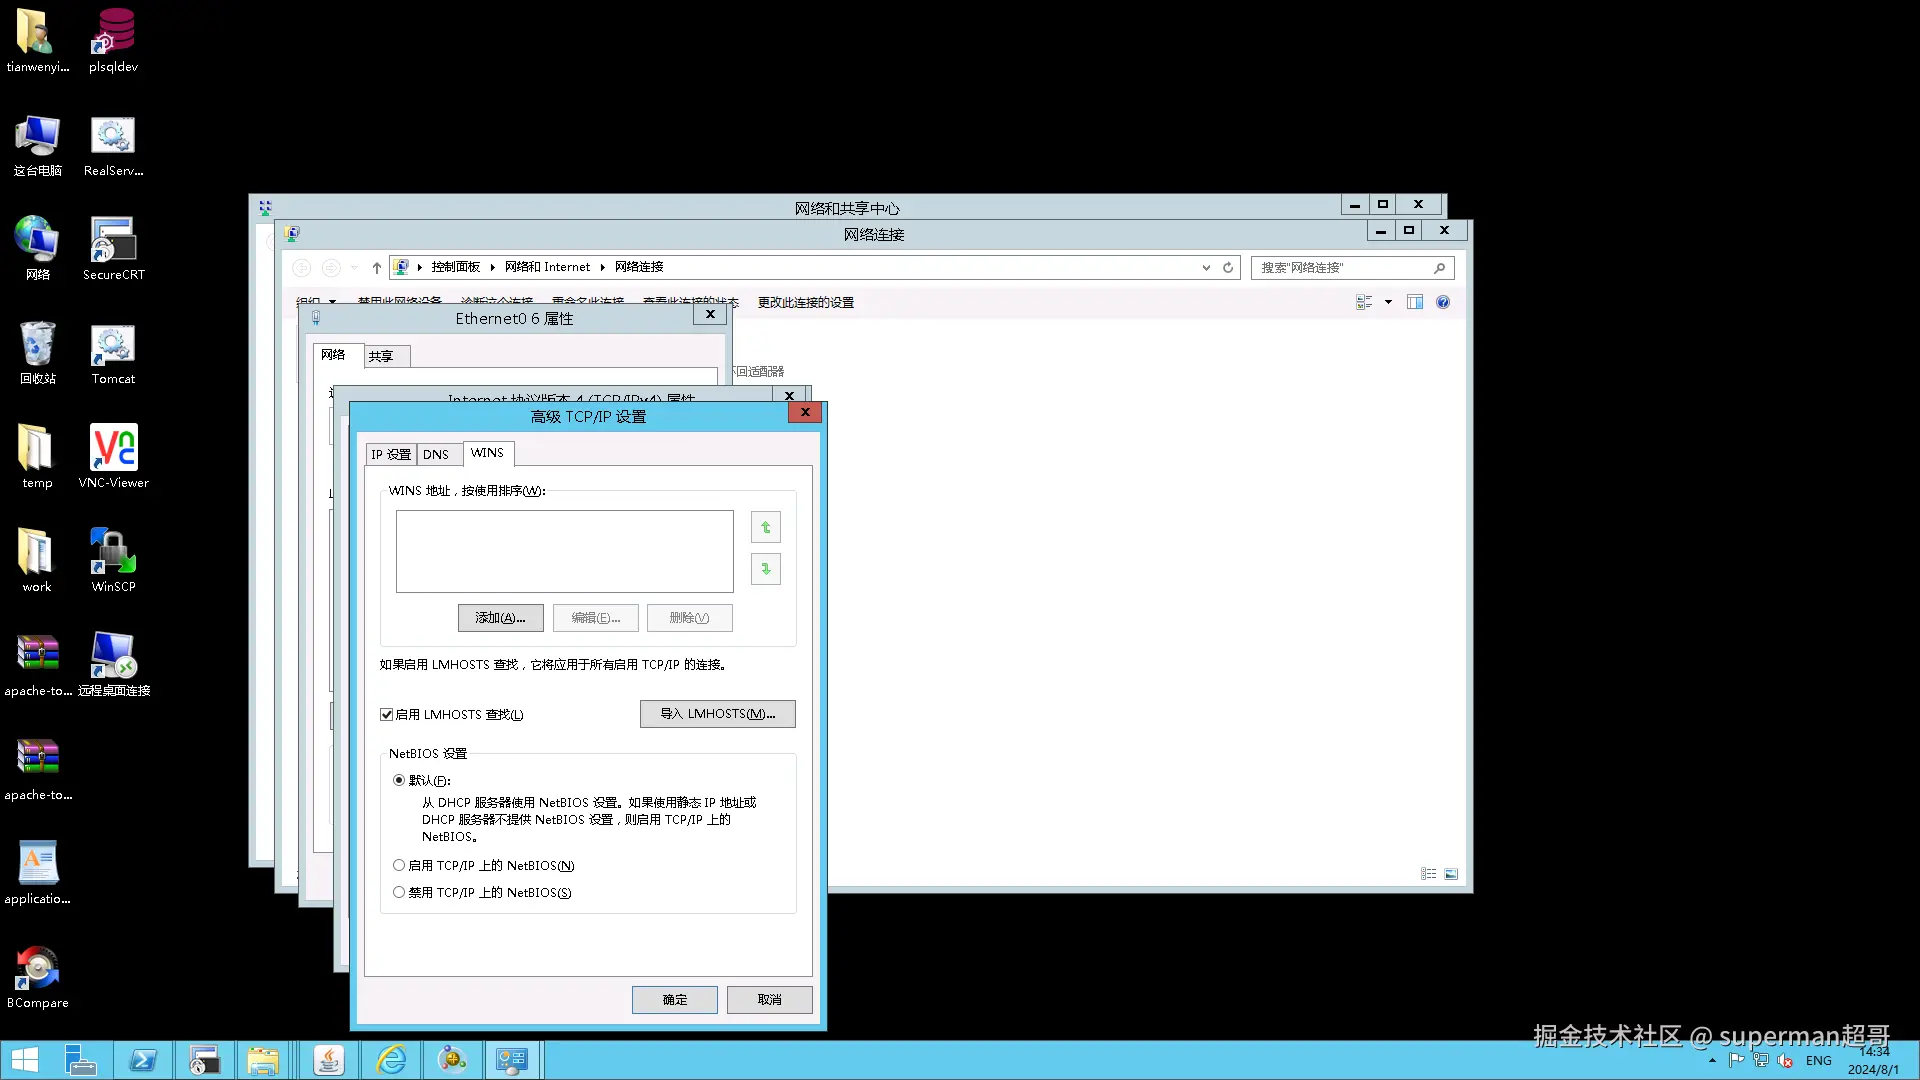The image size is (1920, 1080).
Task: Show the preview pane icon
Action: (x=1415, y=302)
